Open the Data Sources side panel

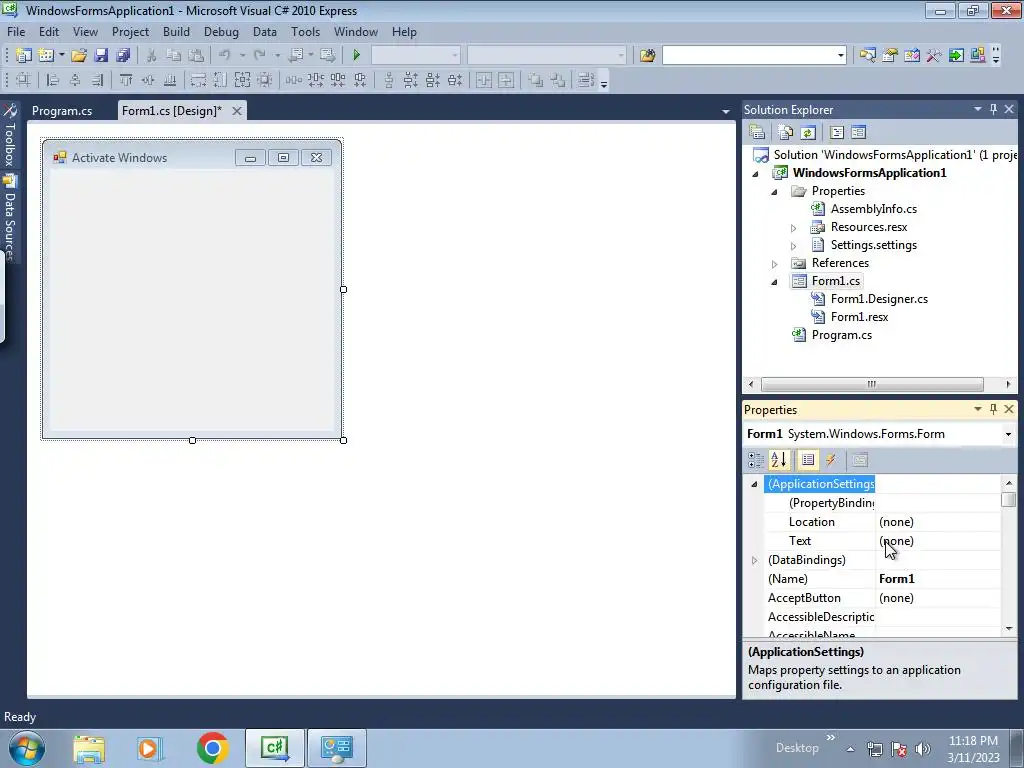tap(10, 218)
